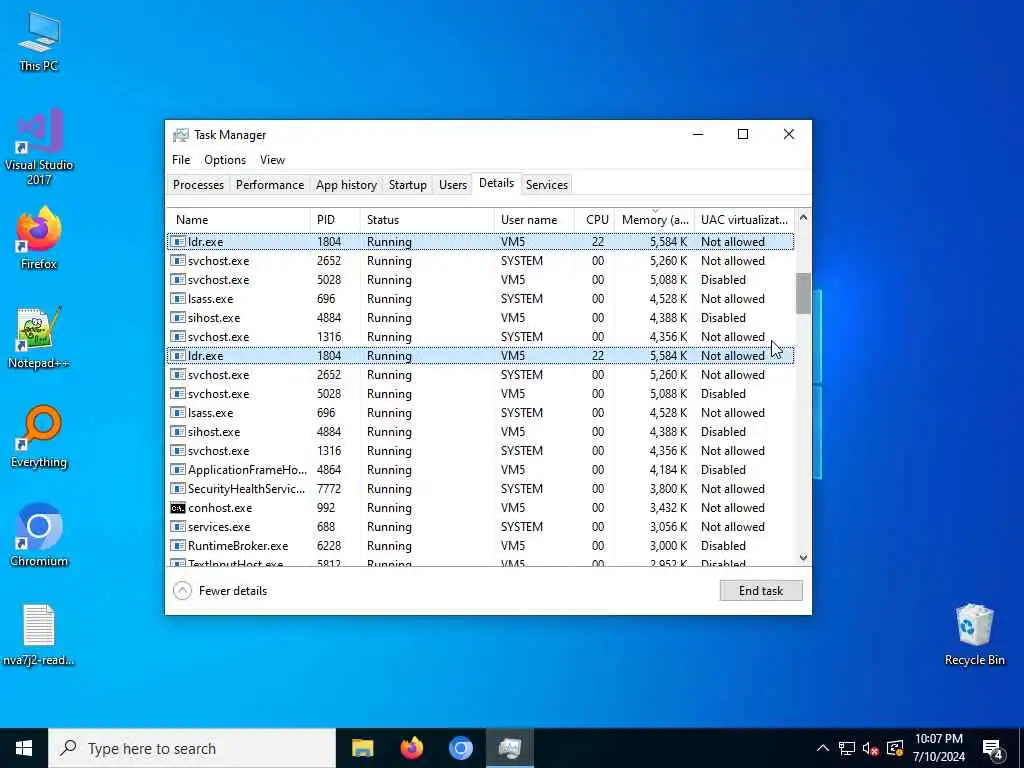Select the Notepad++ desktop shortcut
The image size is (1024, 768).
[x=39, y=338]
